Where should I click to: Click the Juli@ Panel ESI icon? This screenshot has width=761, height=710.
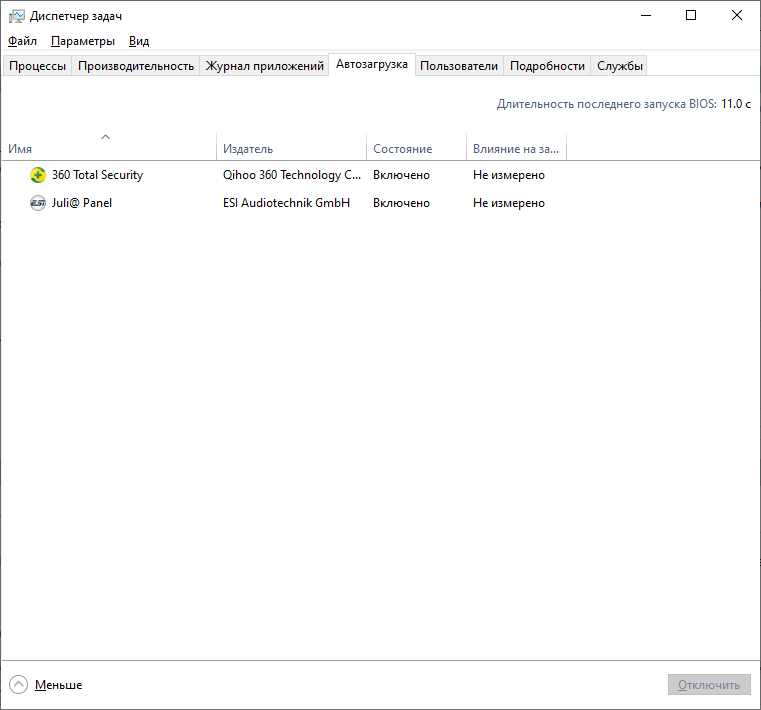pos(37,203)
